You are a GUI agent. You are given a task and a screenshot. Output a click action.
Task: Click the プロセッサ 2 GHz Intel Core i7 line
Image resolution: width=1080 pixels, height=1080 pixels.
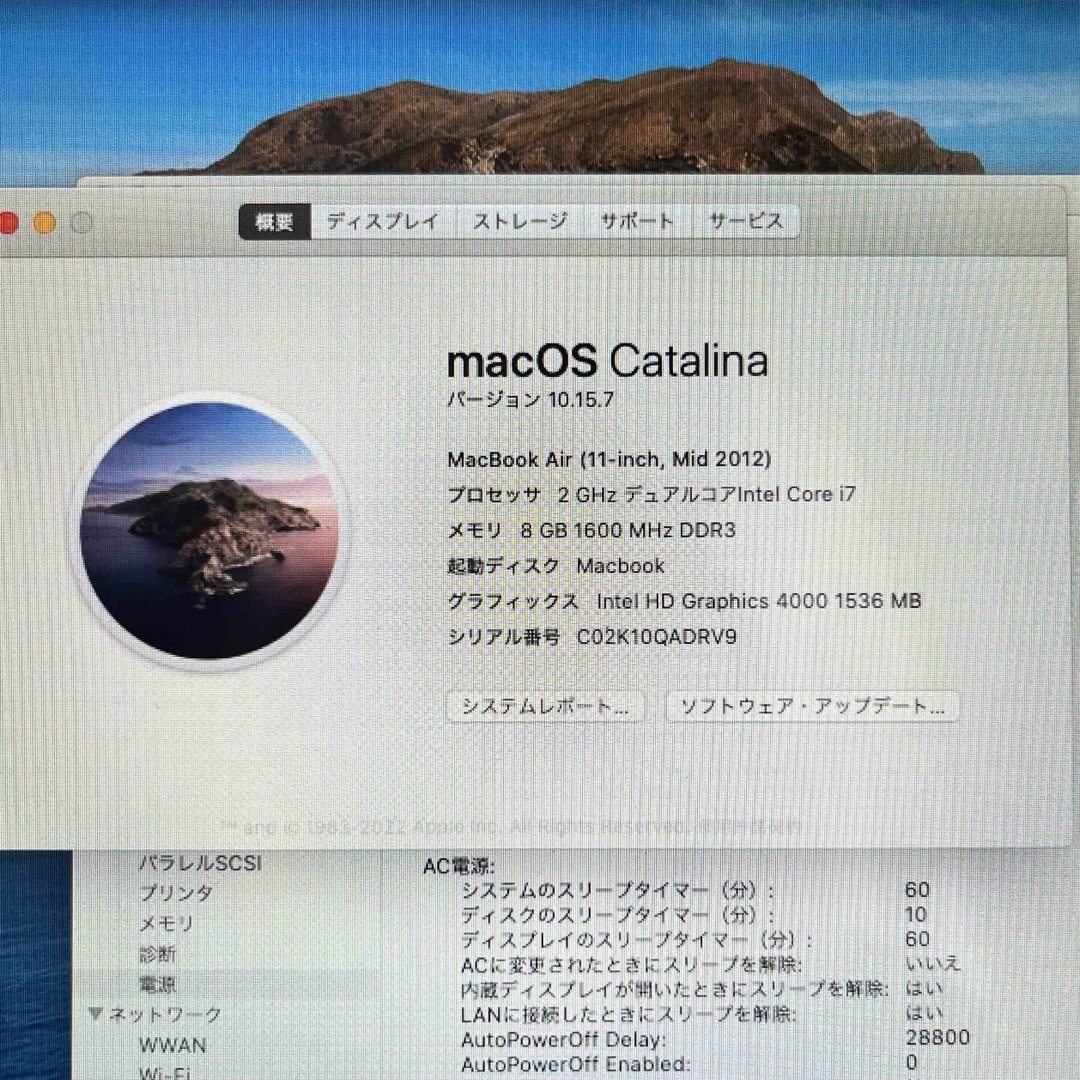pyautogui.click(x=652, y=495)
